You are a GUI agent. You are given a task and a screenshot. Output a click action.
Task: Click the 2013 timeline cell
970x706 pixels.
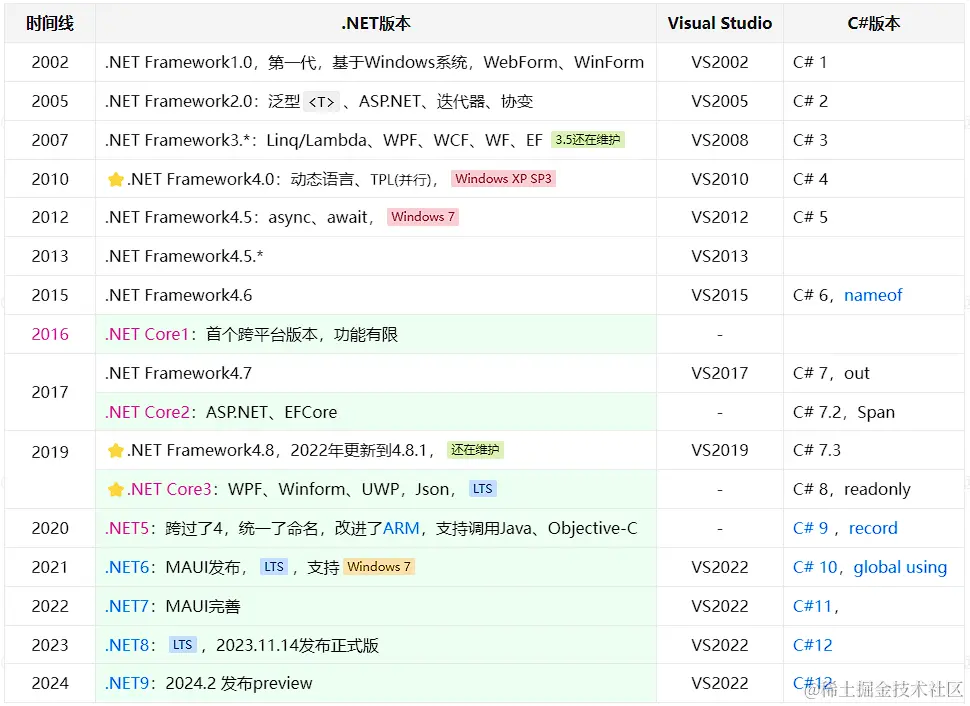50,257
